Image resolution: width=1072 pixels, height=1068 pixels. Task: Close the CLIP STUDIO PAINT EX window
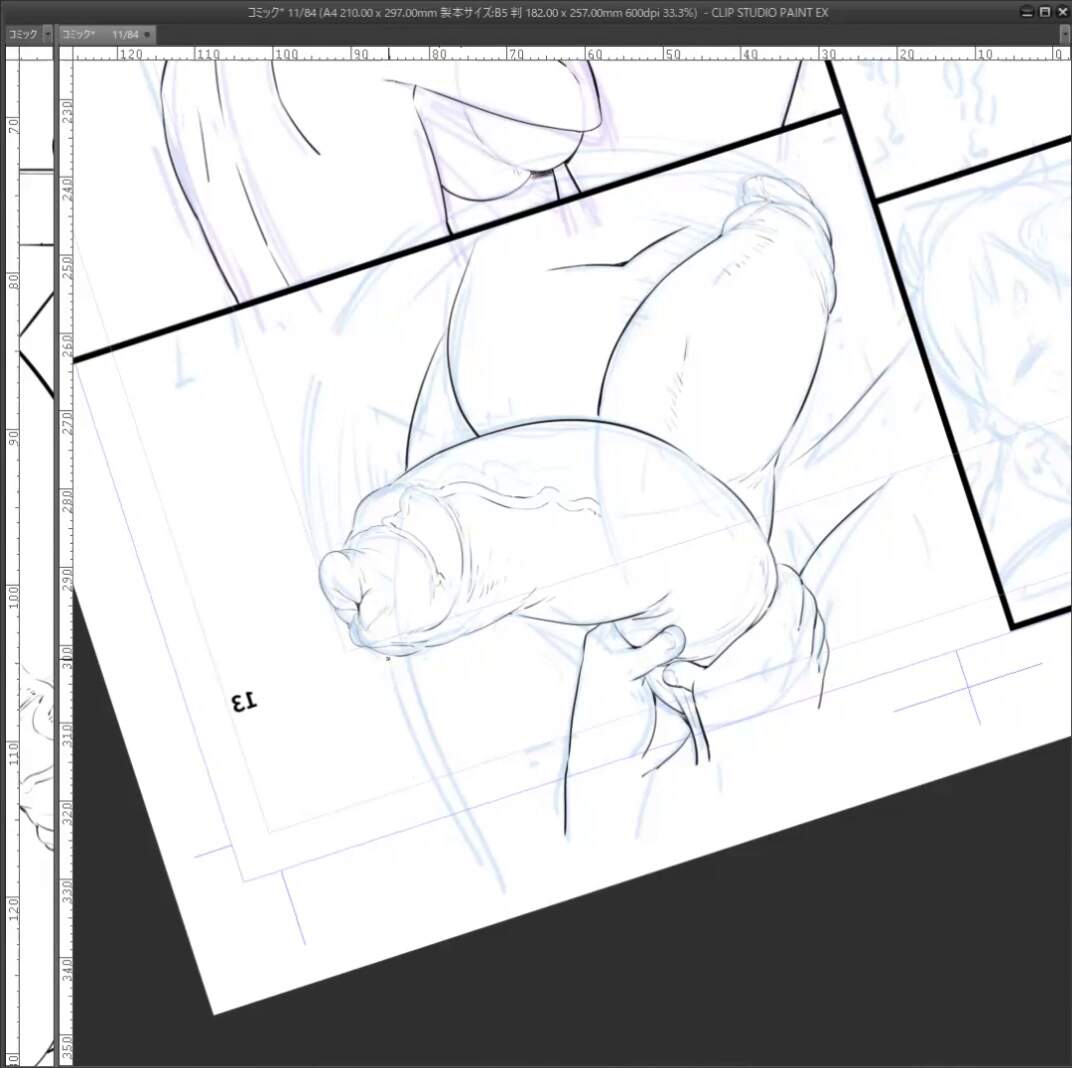point(1061,12)
